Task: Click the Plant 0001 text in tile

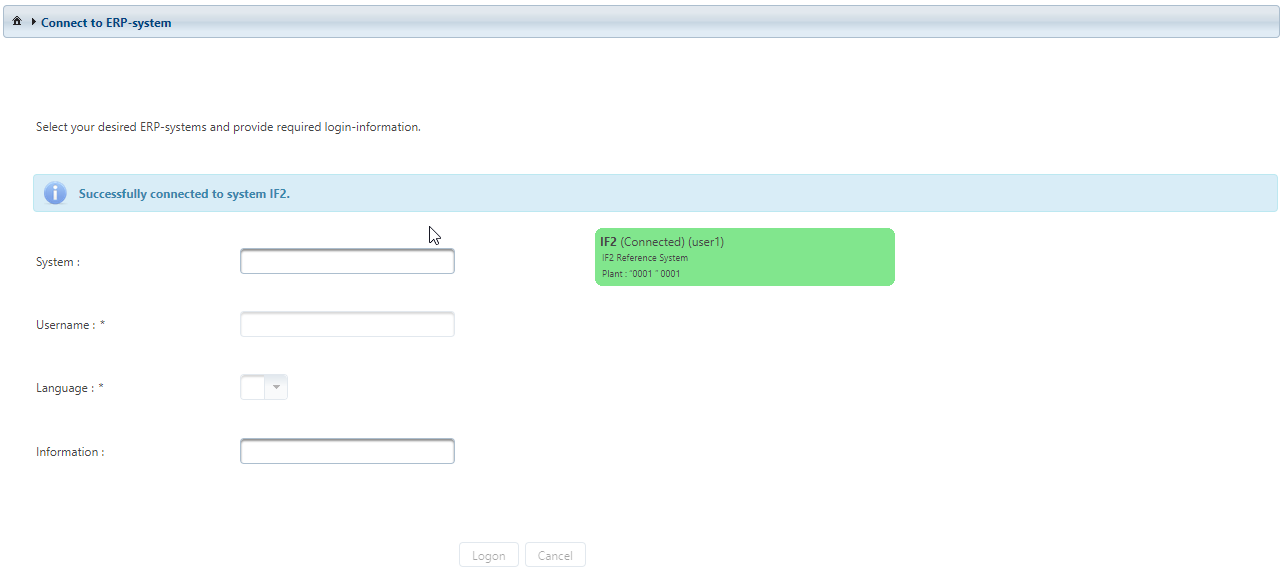Action: (641, 274)
